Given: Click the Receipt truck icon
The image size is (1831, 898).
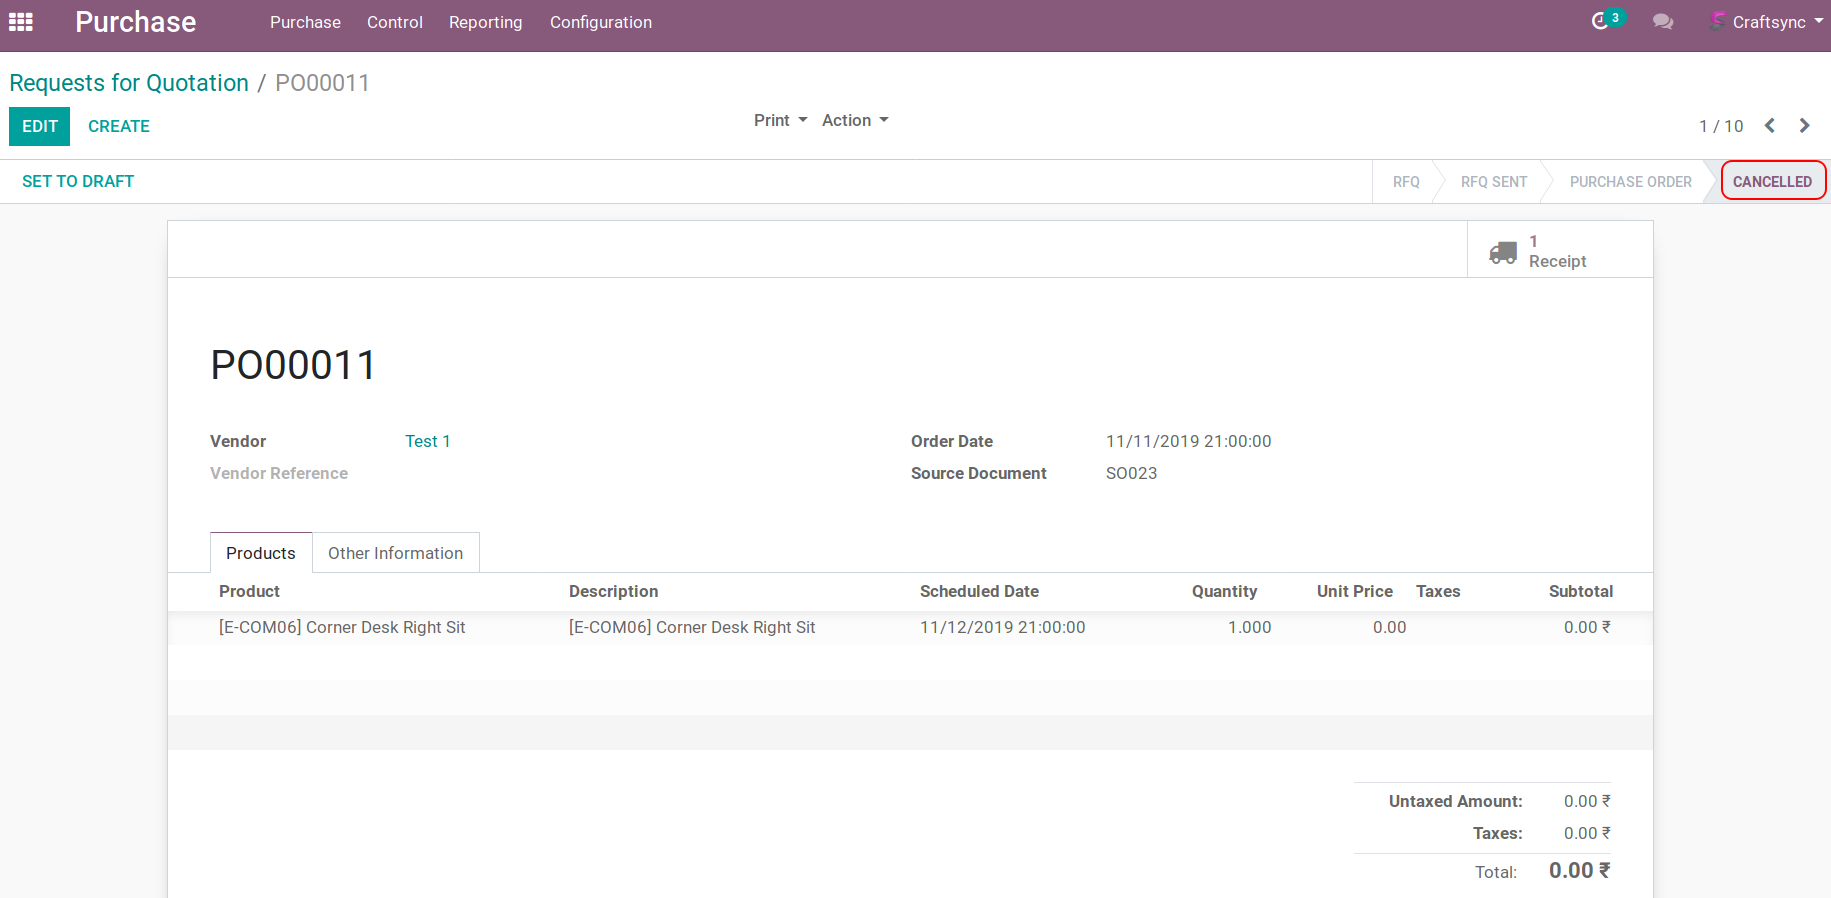Looking at the screenshot, I should point(1502,252).
